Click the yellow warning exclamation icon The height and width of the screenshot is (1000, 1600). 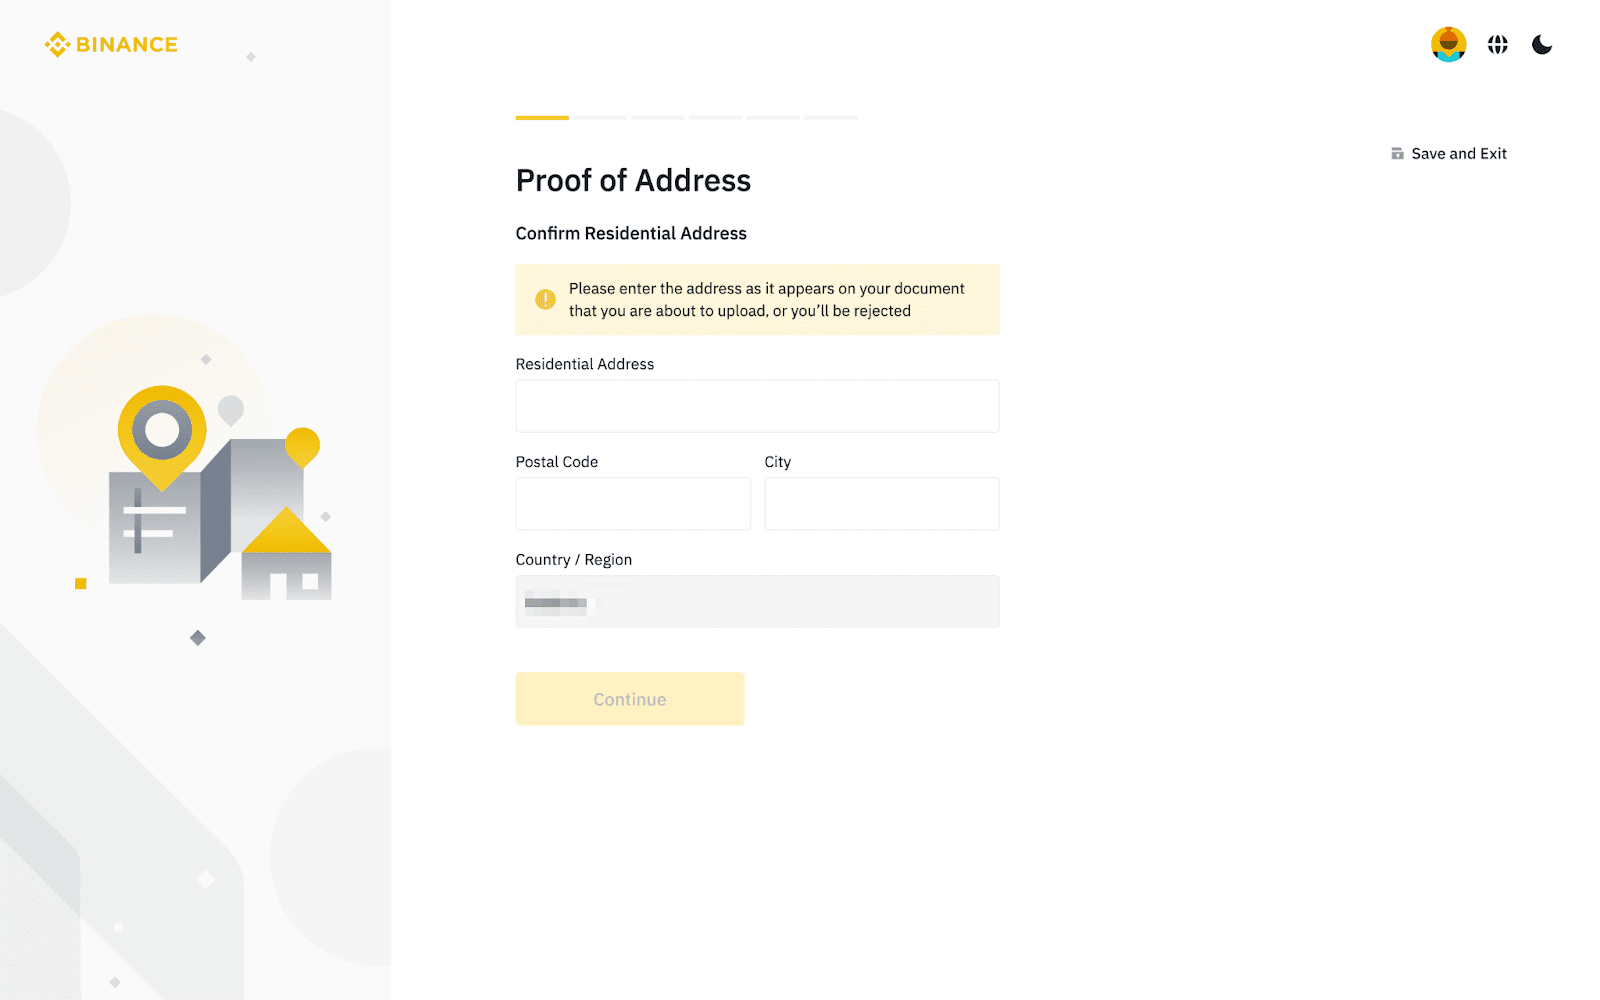pos(545,299)
